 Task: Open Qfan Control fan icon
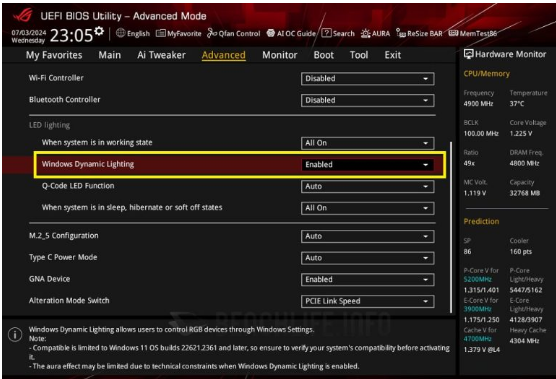212,33
